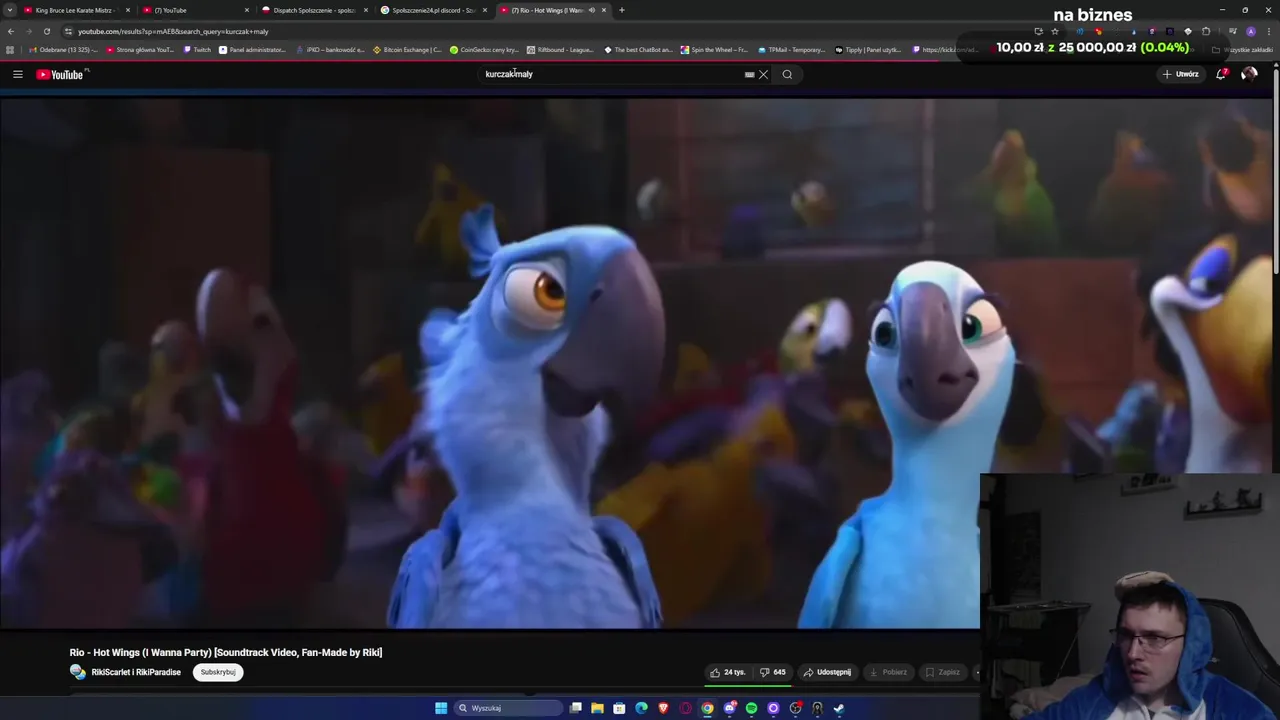Open the Odebrane Gmail bookmark
Image resolution: width=1280 pixels, height=720 pixels.
coord(63,50)
